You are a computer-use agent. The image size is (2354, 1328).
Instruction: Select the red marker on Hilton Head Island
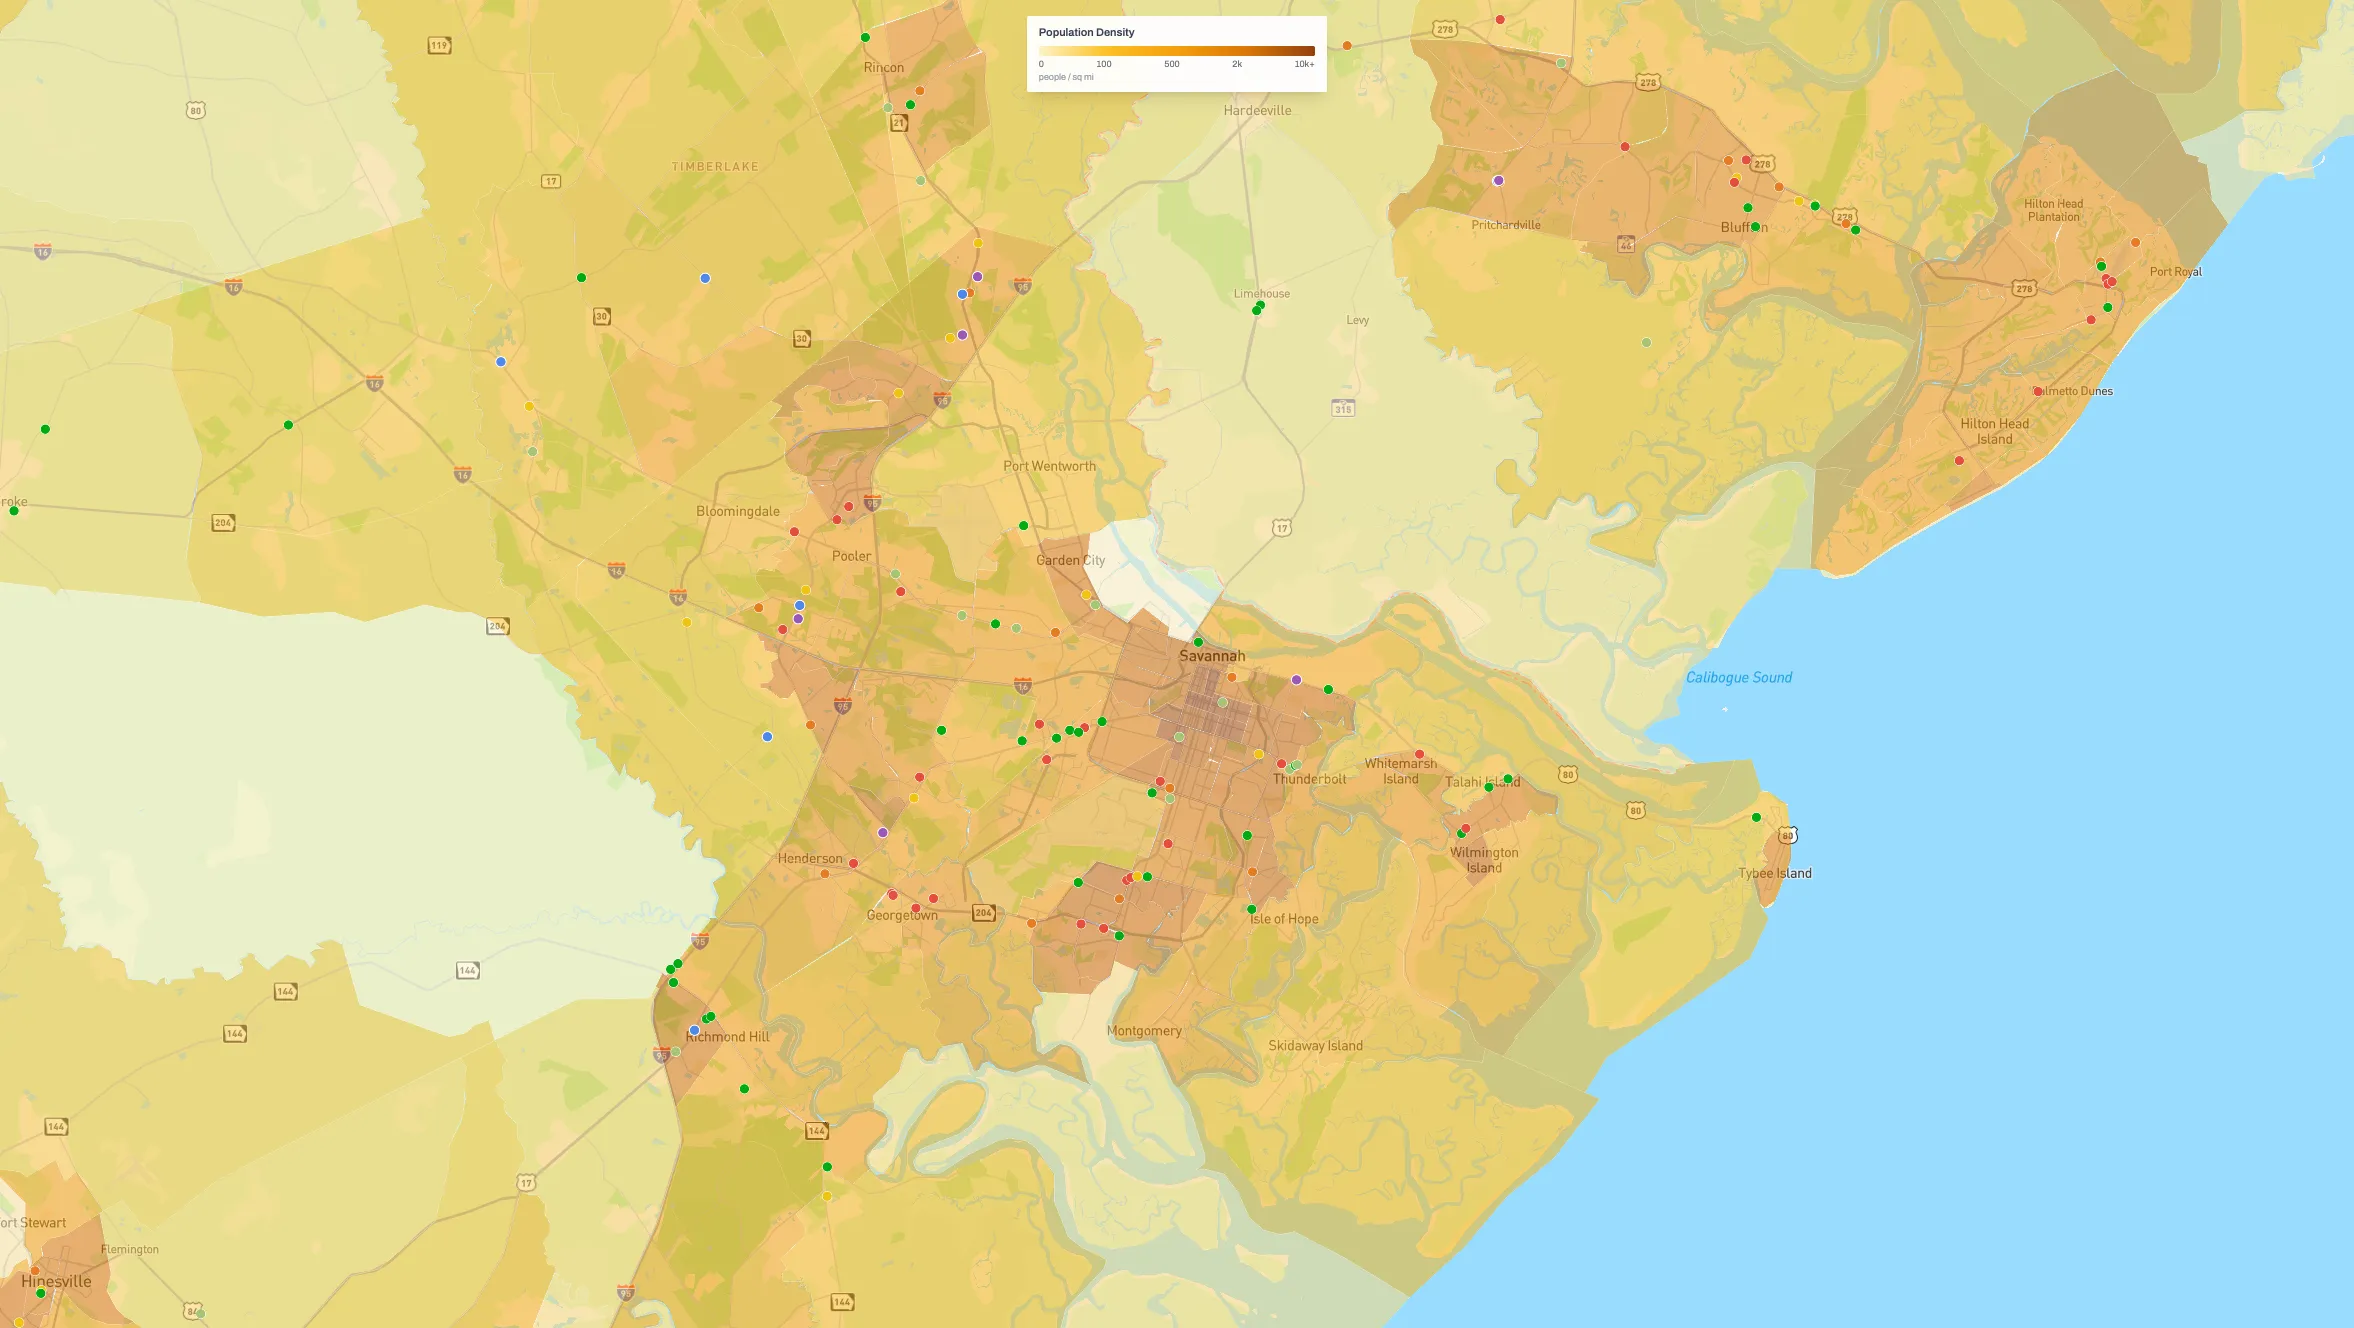pos(1959,461)
